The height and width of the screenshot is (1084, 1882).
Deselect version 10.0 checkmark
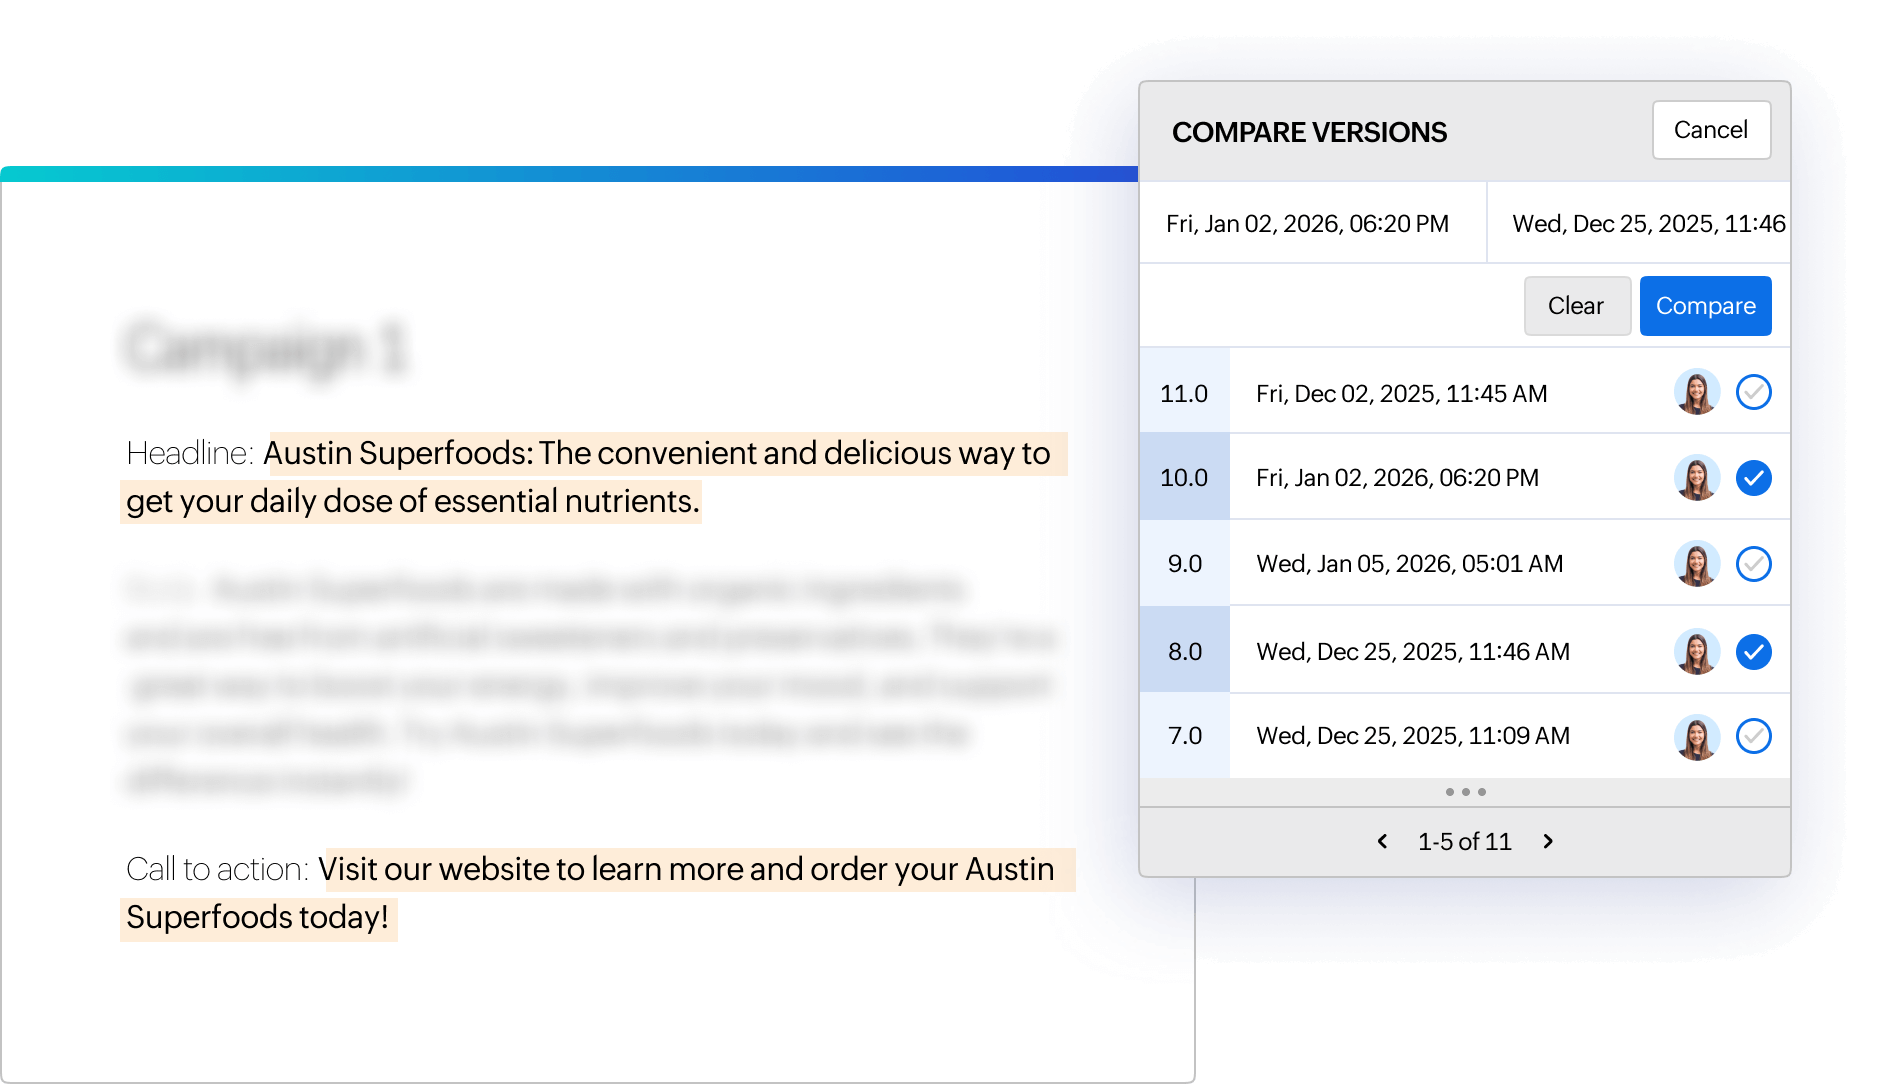point(1753,478)
